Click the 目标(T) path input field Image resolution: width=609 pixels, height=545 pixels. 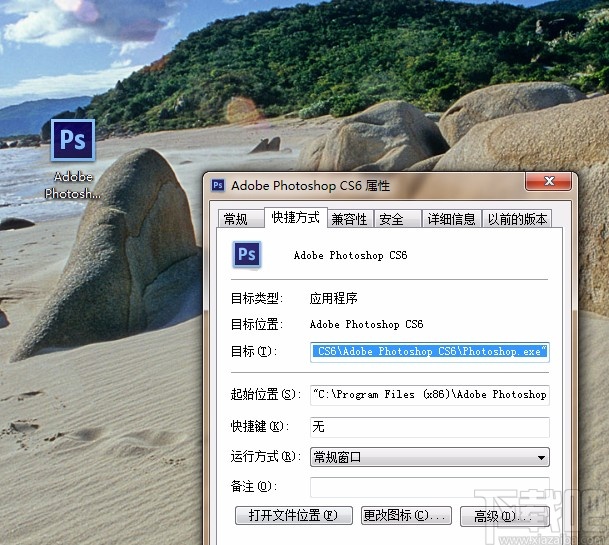pyautogui.click(x=430, y=352)
